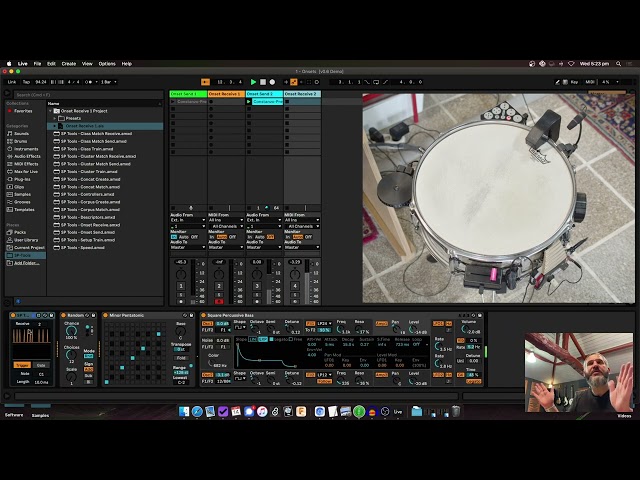Toggle the Key map mode button
The image size is (640, 480).
click(574, 82)
